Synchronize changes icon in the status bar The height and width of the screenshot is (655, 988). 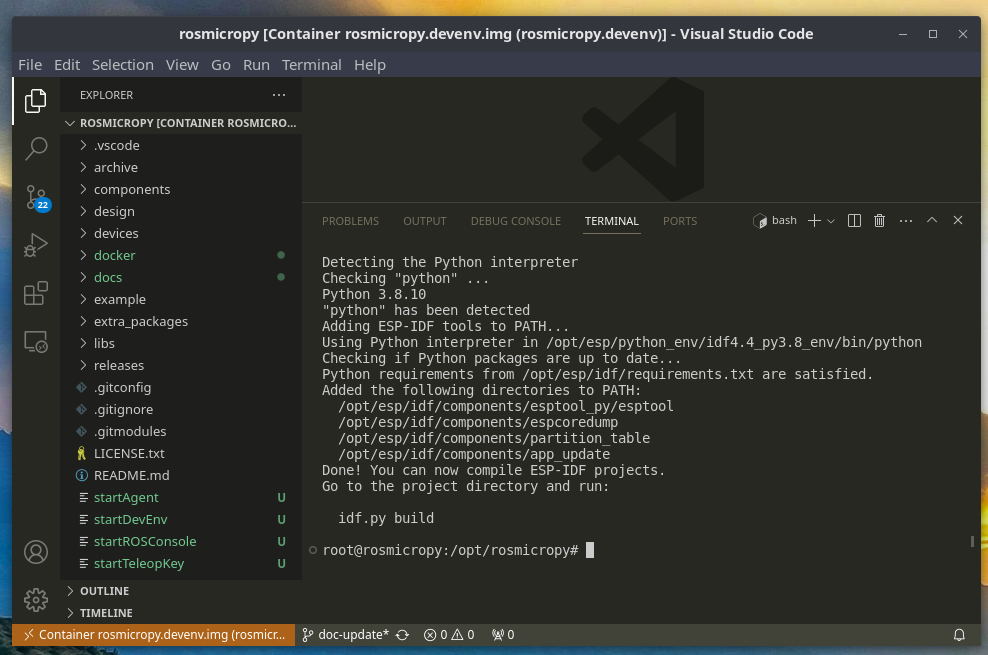[x=402, y=635]
